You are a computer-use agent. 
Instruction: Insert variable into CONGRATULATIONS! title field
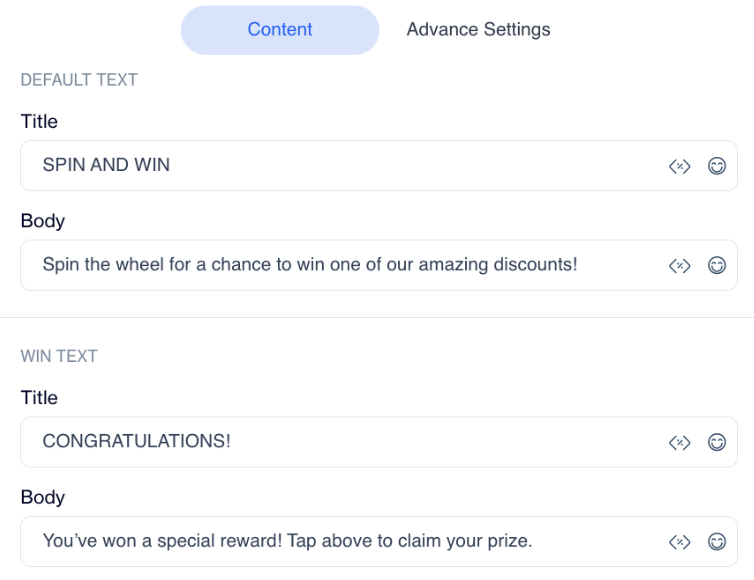680,442
